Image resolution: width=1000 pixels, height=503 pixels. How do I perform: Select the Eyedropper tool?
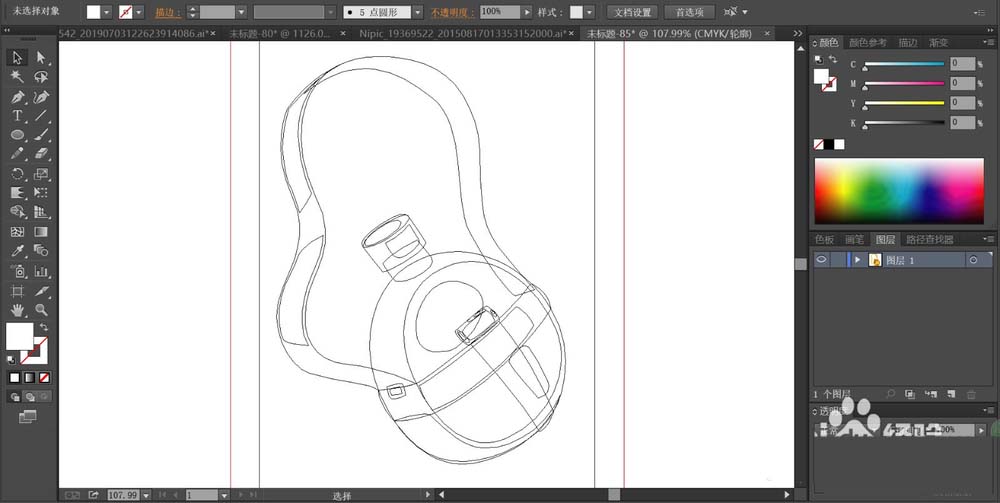[17, 251]
